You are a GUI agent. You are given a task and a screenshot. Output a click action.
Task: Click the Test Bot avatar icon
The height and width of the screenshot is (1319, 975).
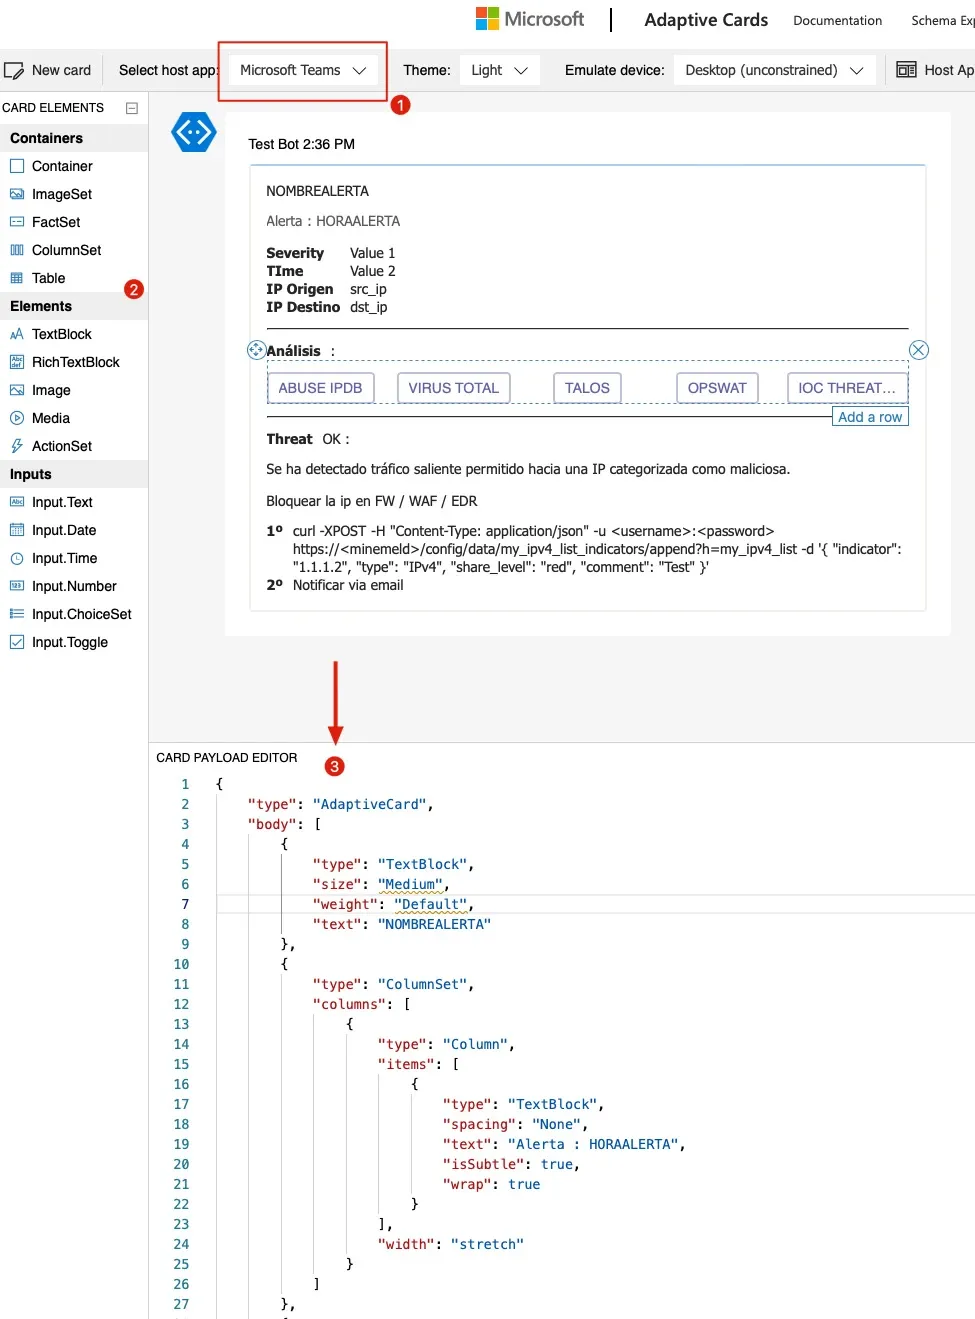194,132
